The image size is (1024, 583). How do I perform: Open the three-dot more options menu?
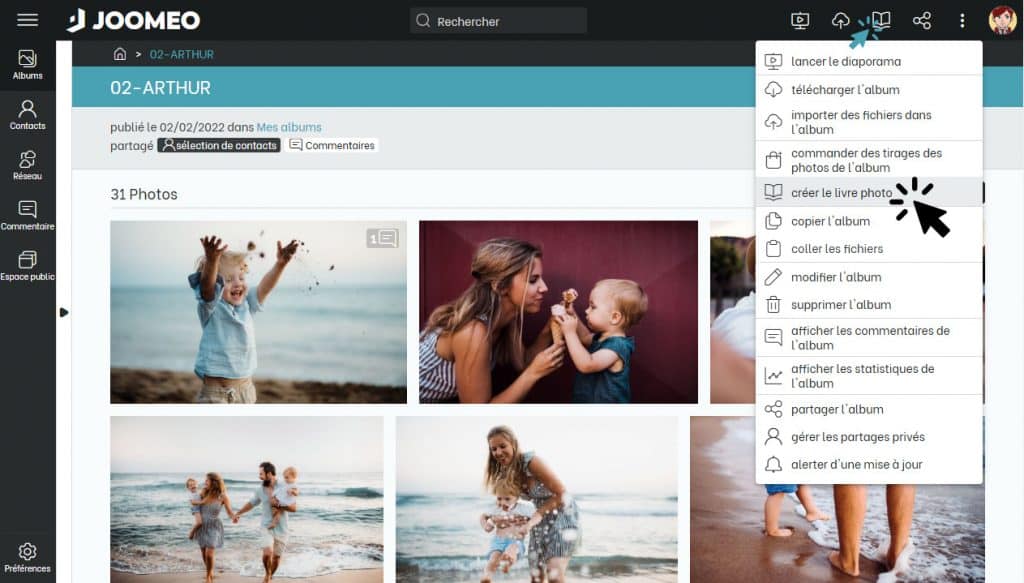click(x=962, y=21)
